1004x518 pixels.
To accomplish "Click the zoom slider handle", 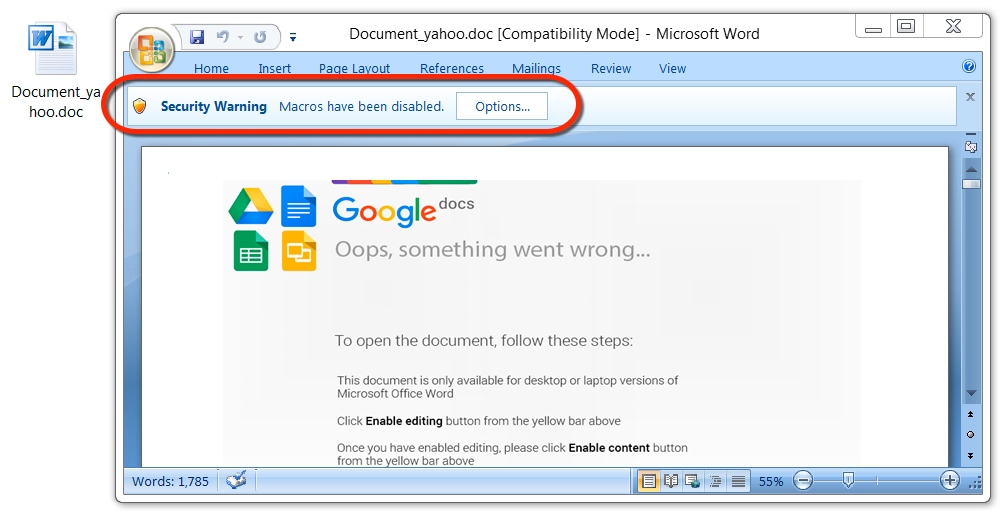I will (848, 480).
